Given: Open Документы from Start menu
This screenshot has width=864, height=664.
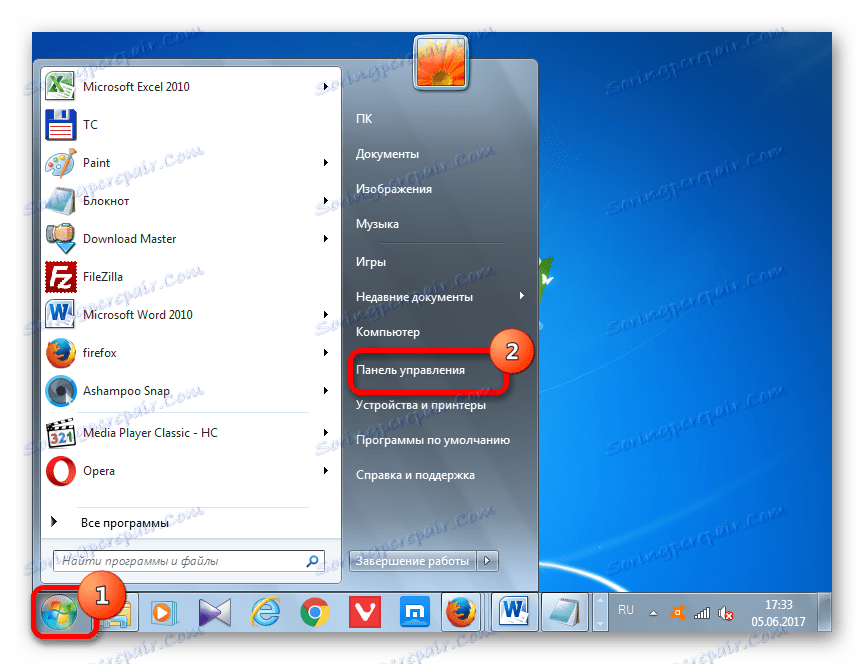Looking at the screenshot, I should pos(387,154).
